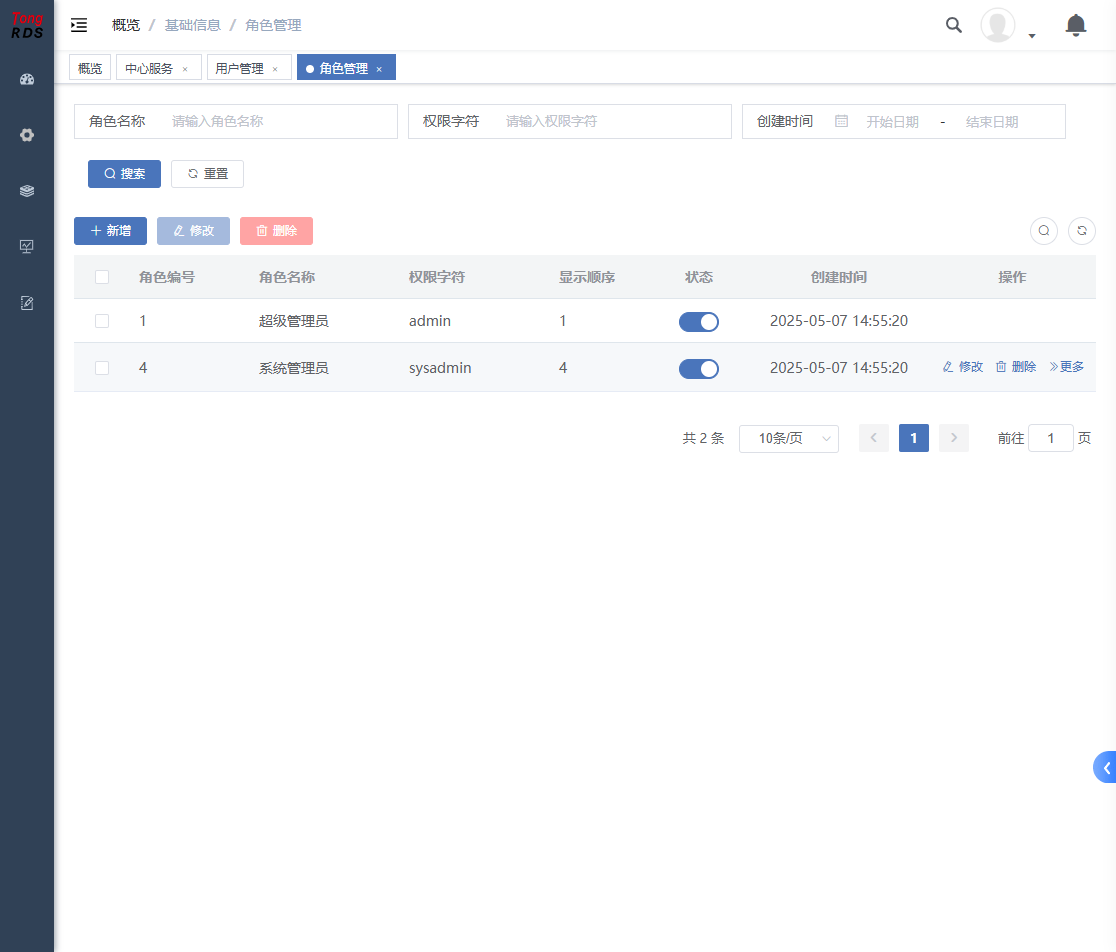Click the calendar icon in 创建时间 field
Screen dimensions: 1116x952
click(841, 121)
